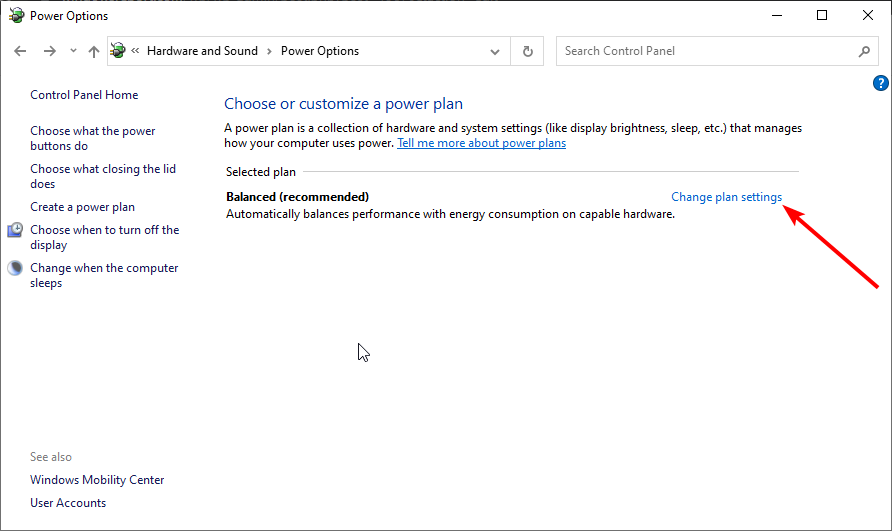Refresh the Power Options page
Viewport: 892px width, 531px height.
527,51
